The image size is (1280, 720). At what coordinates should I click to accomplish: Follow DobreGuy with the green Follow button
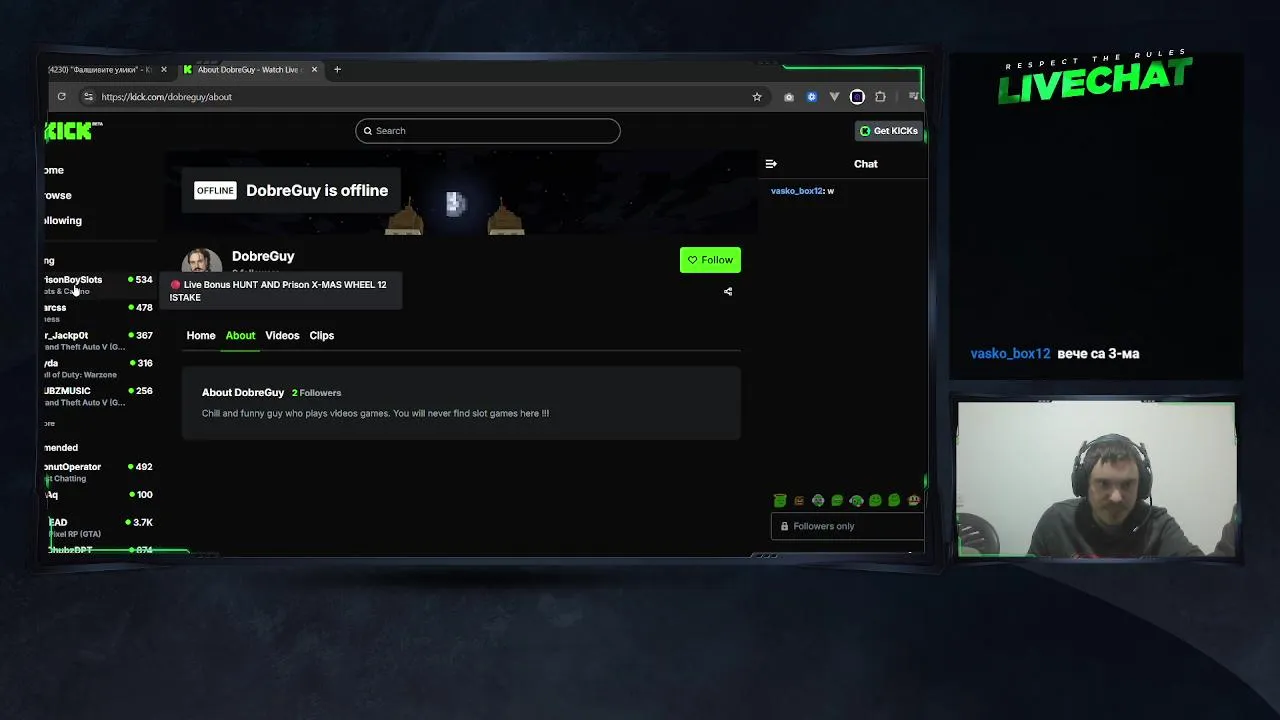(x=710, y=260)
